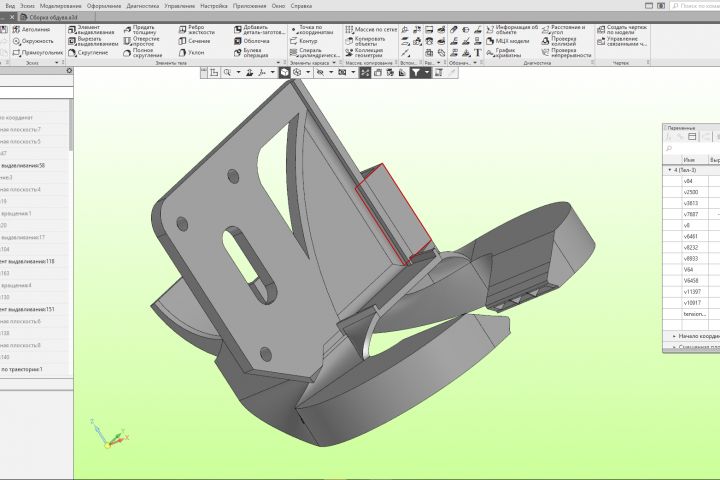Image resolution: width=720 pixels, height=480 pixels.
Task: Toggle the filter funnel button in view toolbar
Action: point(416,73)
